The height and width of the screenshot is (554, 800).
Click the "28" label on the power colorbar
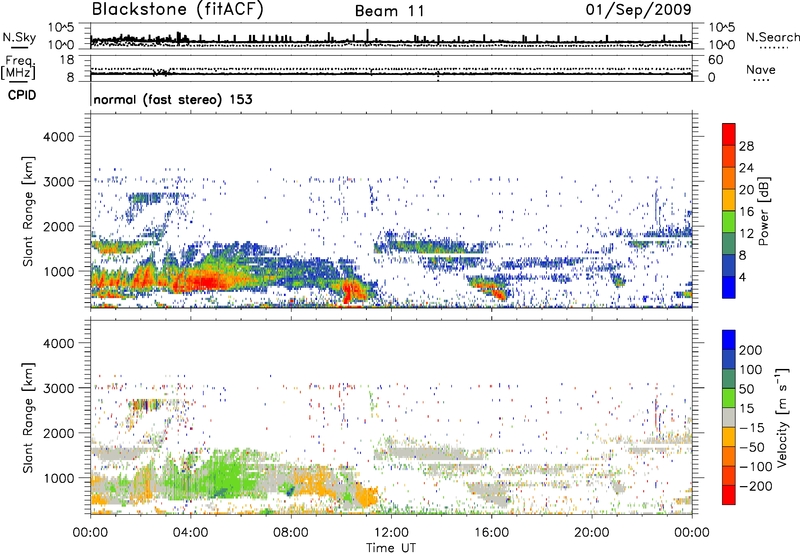(x=746, y=146)
